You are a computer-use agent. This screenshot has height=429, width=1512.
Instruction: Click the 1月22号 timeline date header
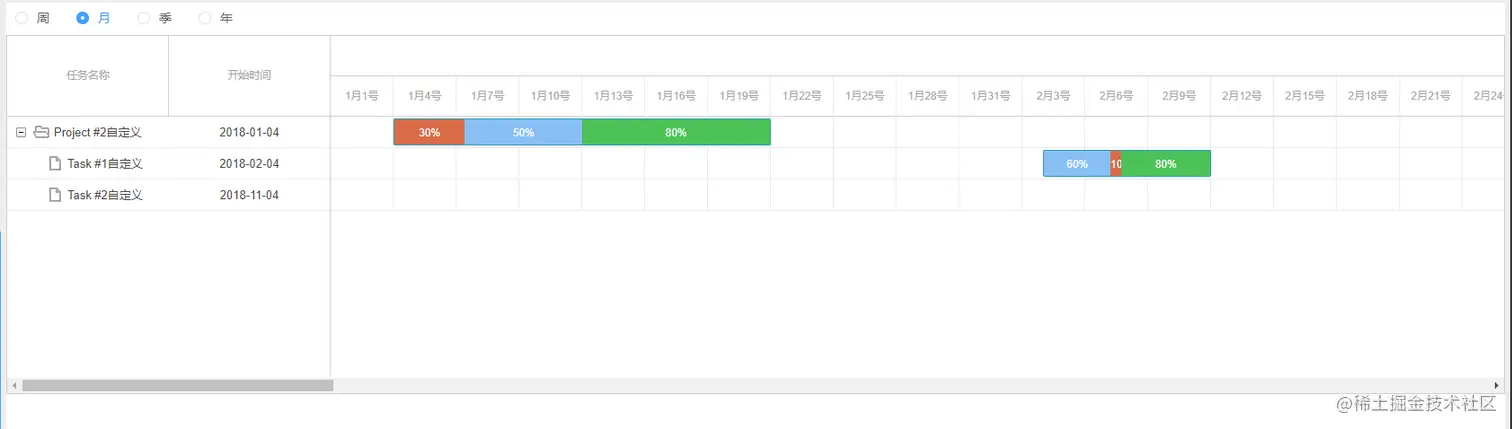pyautogui.click(x=802, y=96)
